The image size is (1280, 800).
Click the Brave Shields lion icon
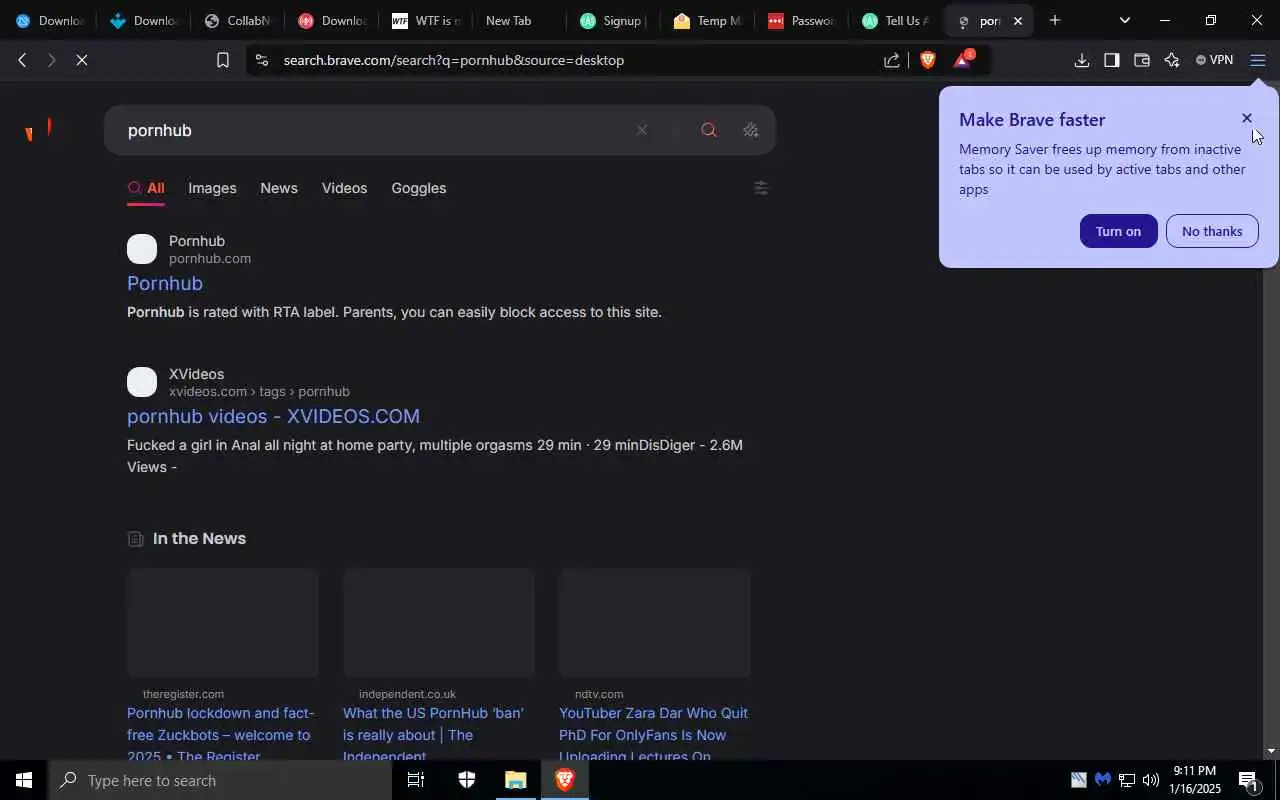pyautogui.click(x=927, y=60)
